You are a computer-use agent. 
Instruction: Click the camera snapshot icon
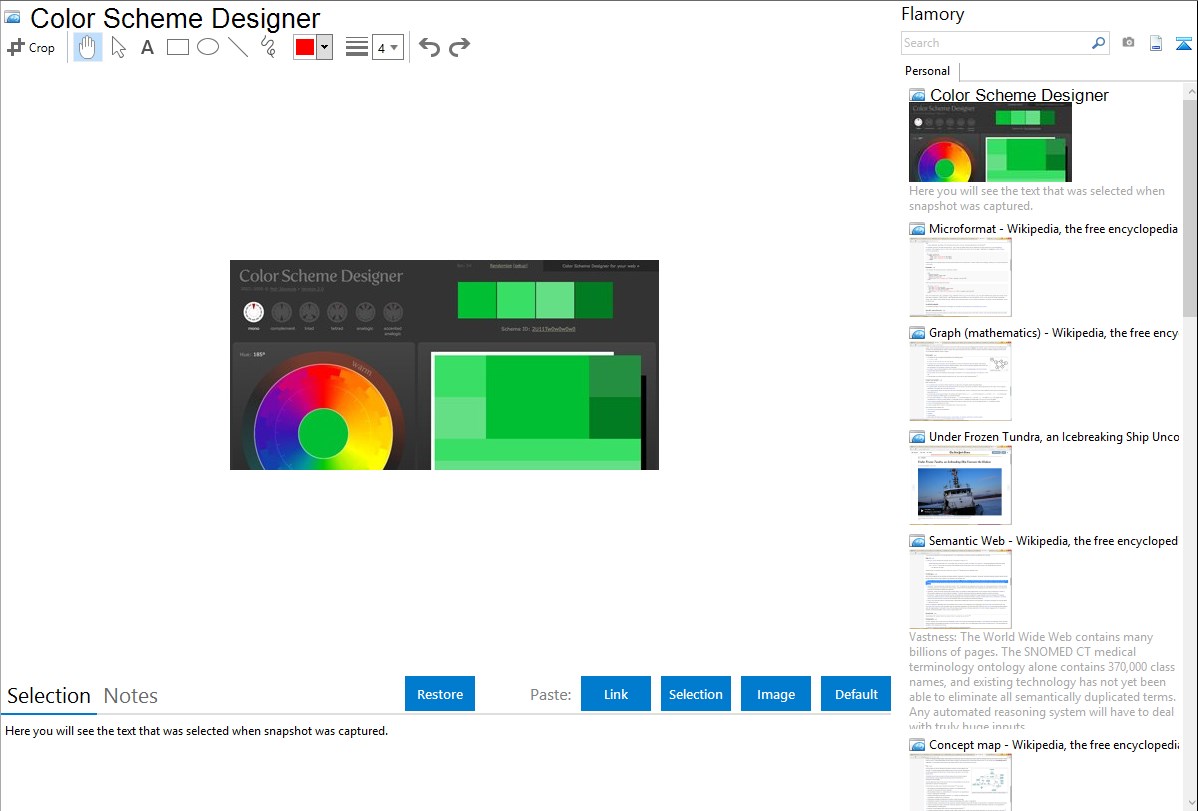(x=1128, y=43)
